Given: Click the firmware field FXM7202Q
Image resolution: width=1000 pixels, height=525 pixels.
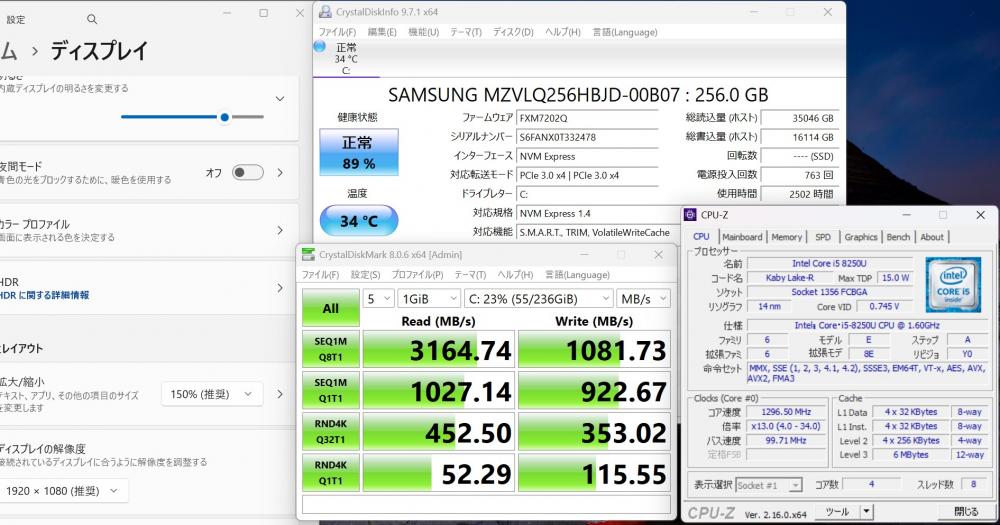Looking at the screenshot, I should click(587, 118).
